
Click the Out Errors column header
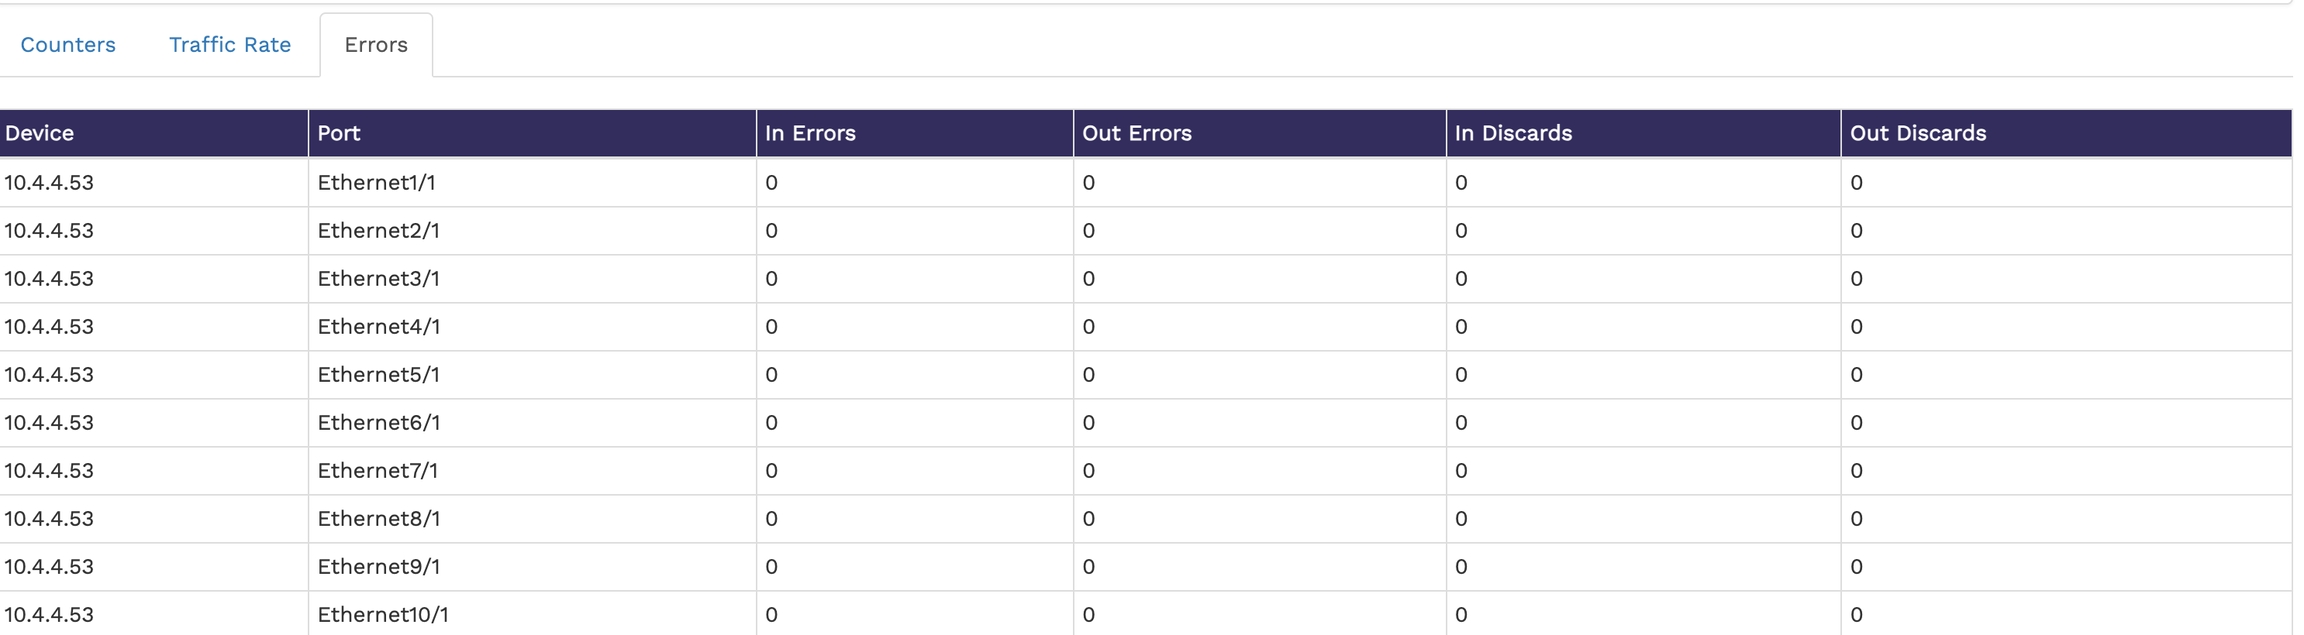(x=1137, y=133)
